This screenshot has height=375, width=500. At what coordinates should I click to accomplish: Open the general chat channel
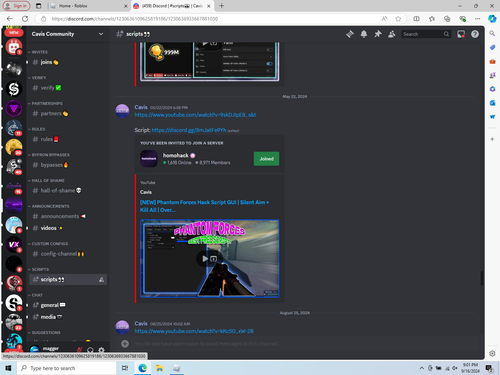[68, 305]
